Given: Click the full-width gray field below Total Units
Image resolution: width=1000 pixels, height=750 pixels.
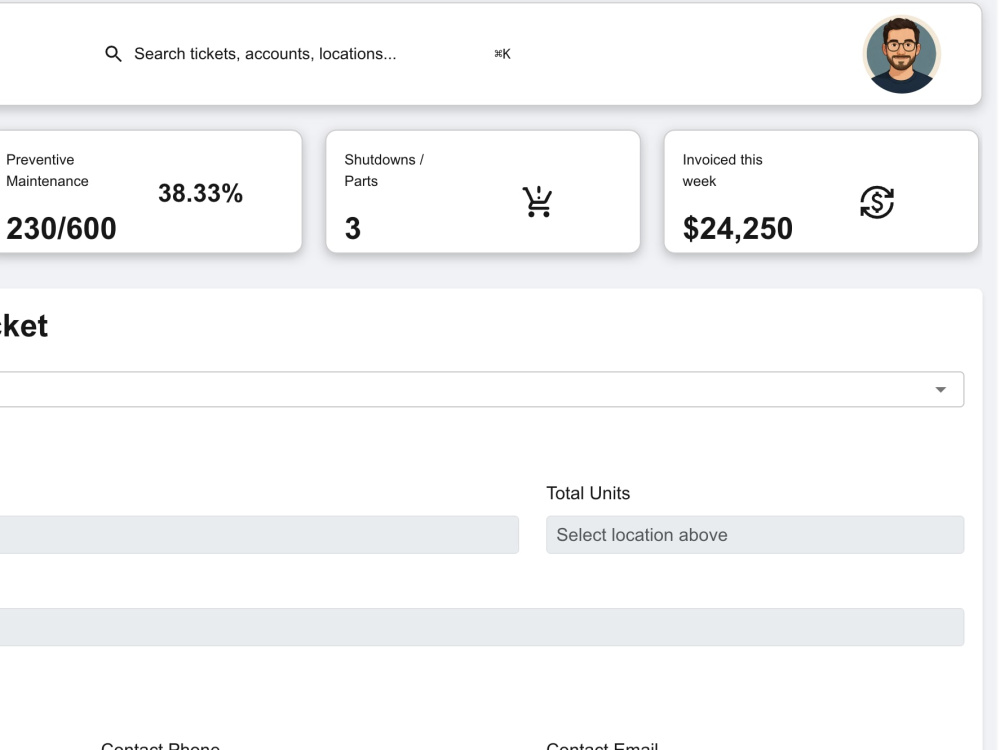Looking at the screenshot, I should pos(482,627).
